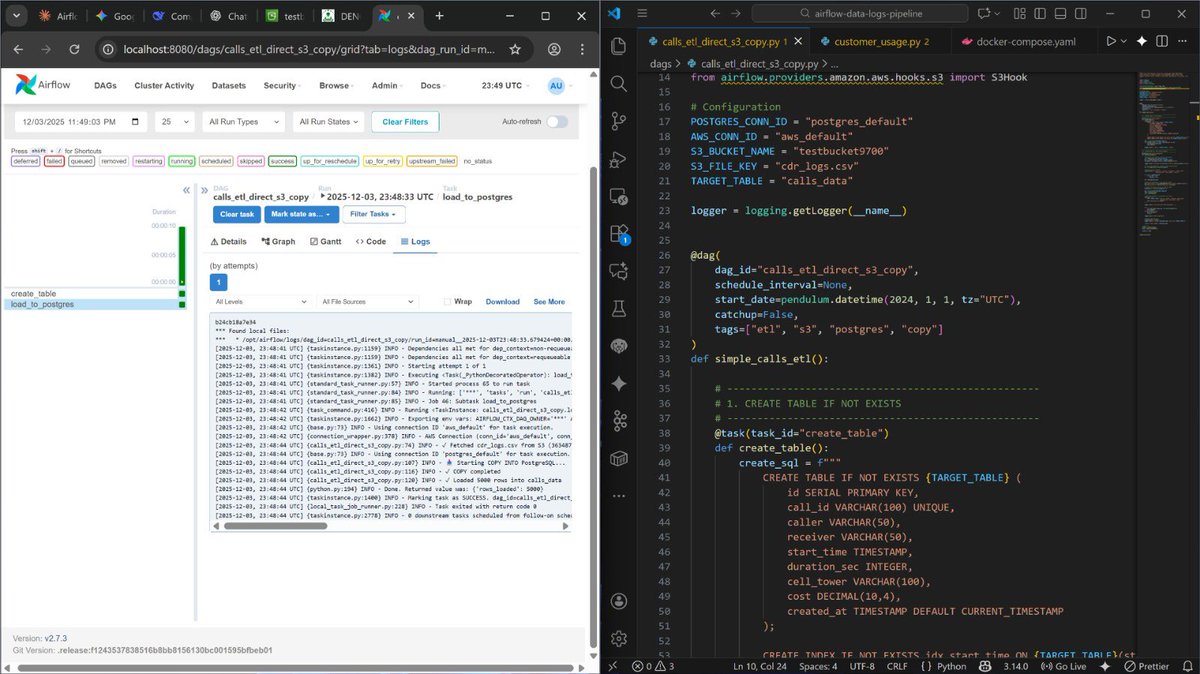Open the Docker panel in the activity bar
Screen dimensions: 1200x674
coord(618,459)
